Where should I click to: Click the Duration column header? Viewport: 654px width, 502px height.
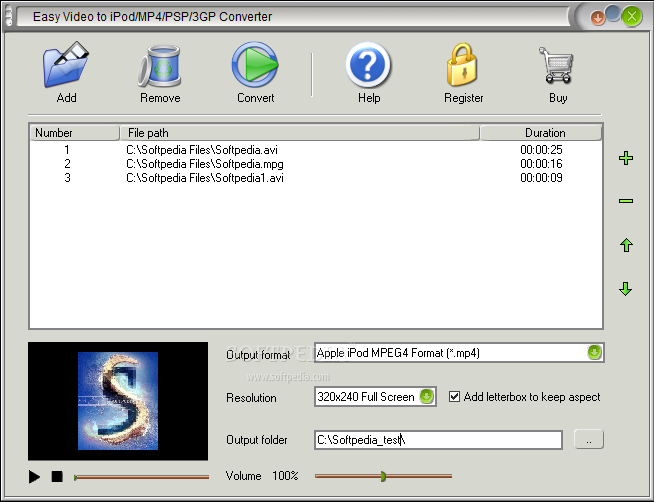(x=541, y=133)
